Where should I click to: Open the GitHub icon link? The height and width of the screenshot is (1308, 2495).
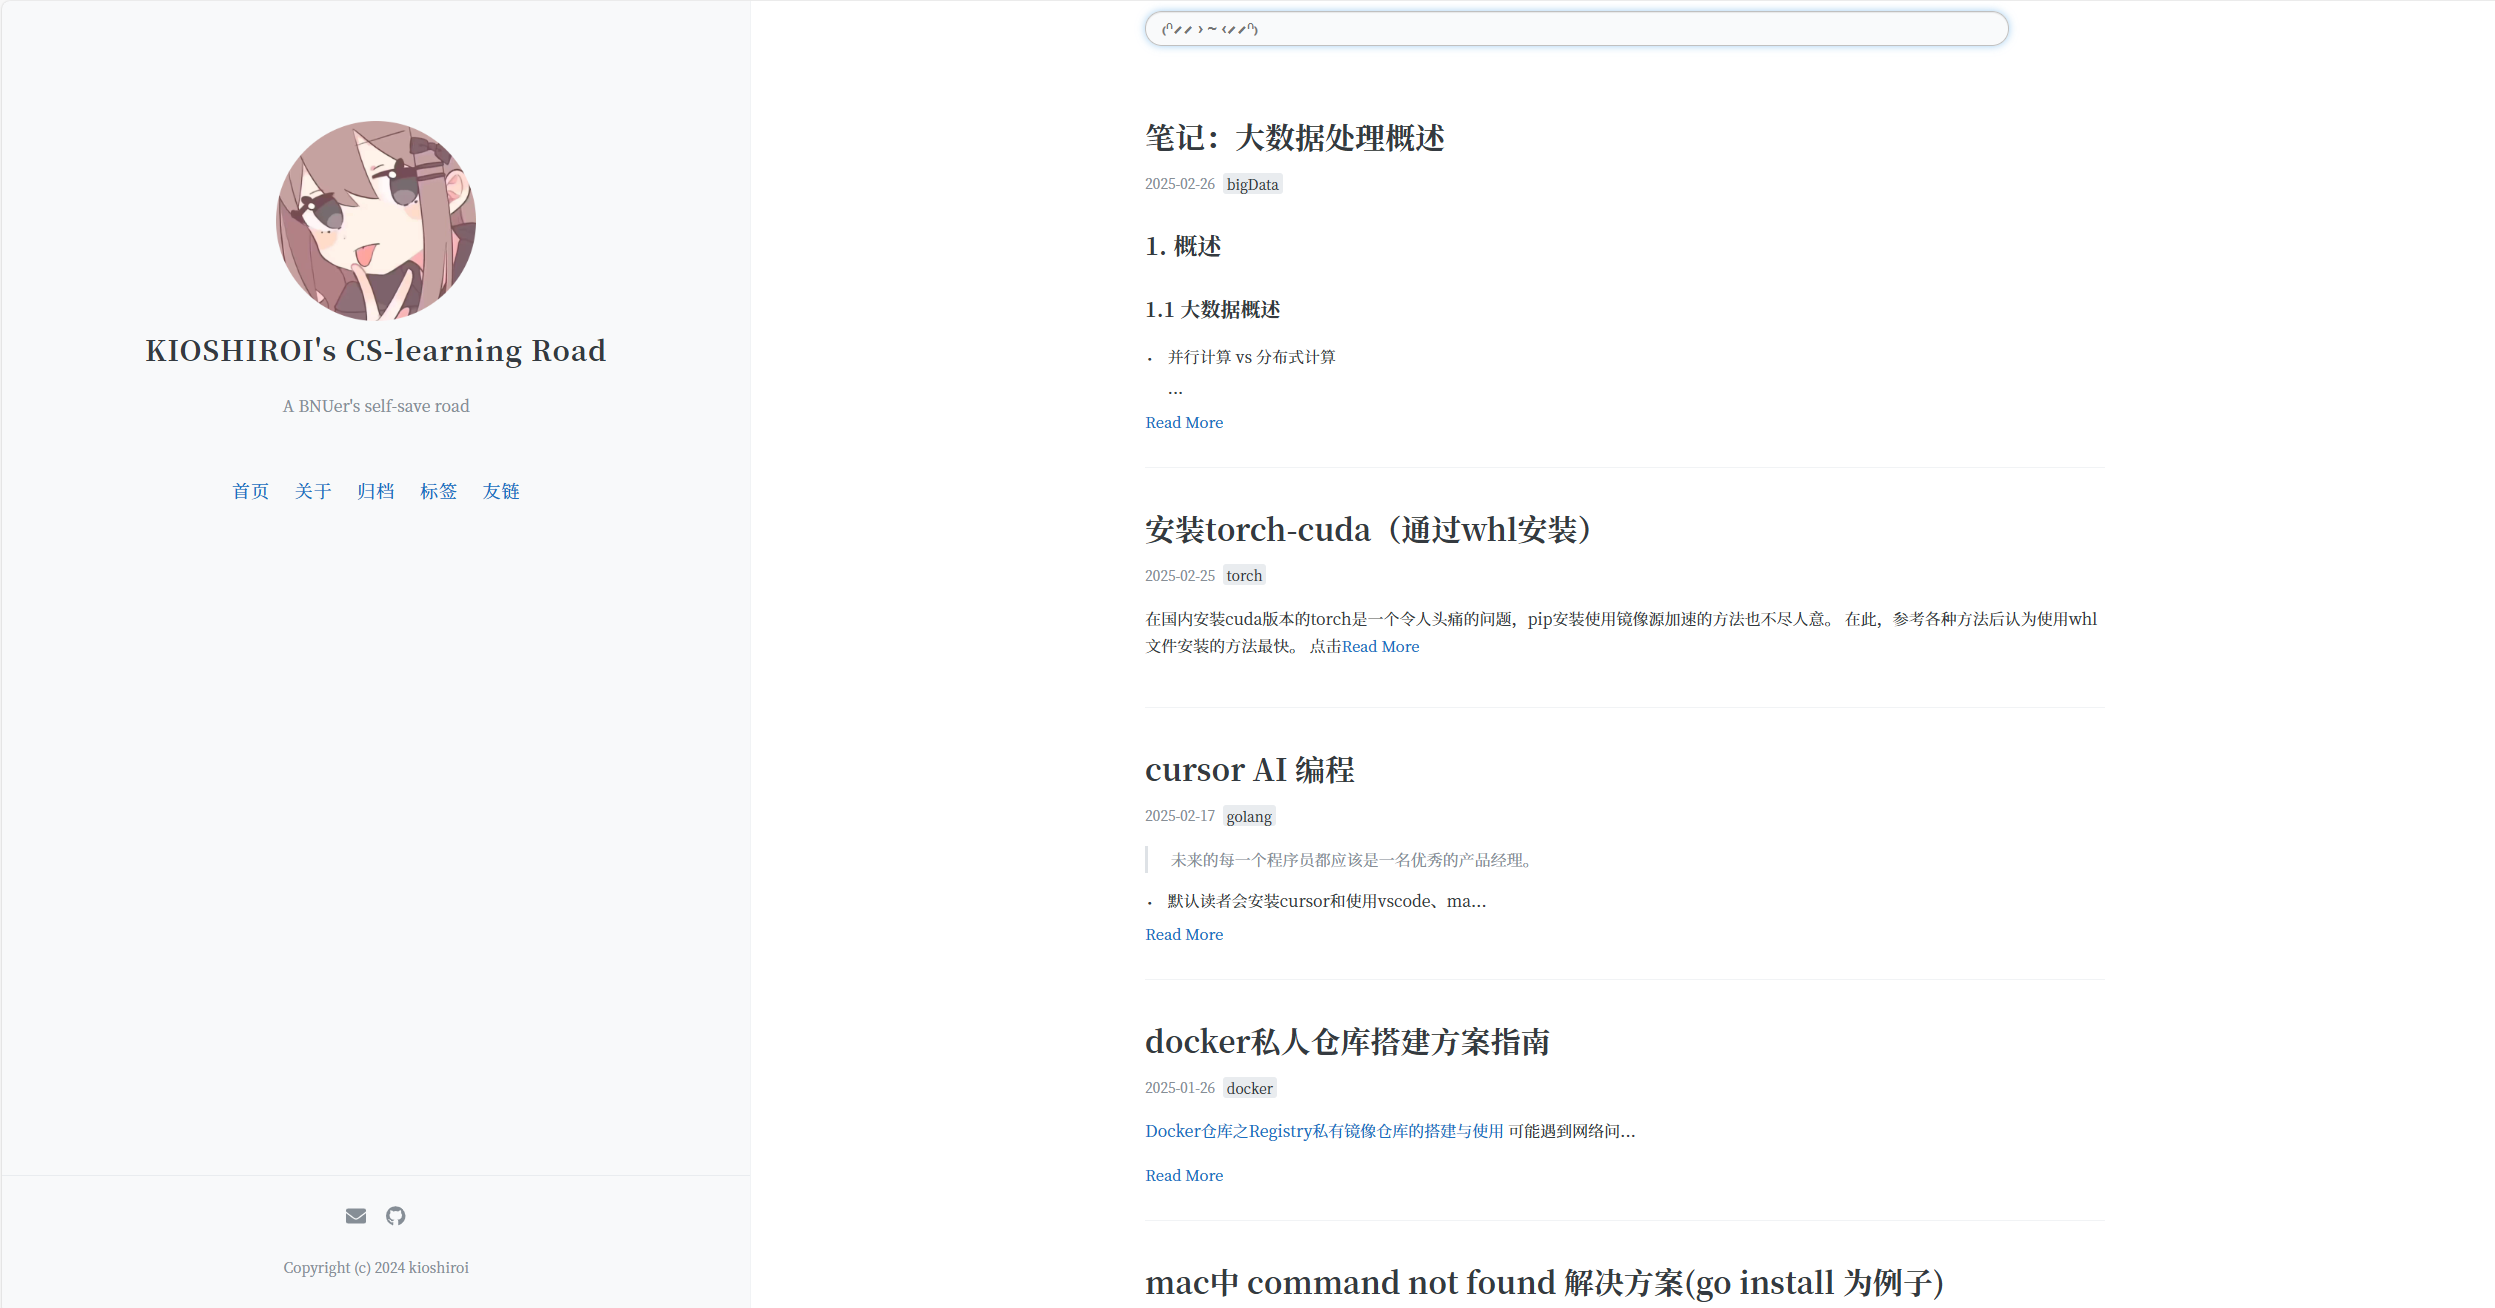(x=396, y=1216)
